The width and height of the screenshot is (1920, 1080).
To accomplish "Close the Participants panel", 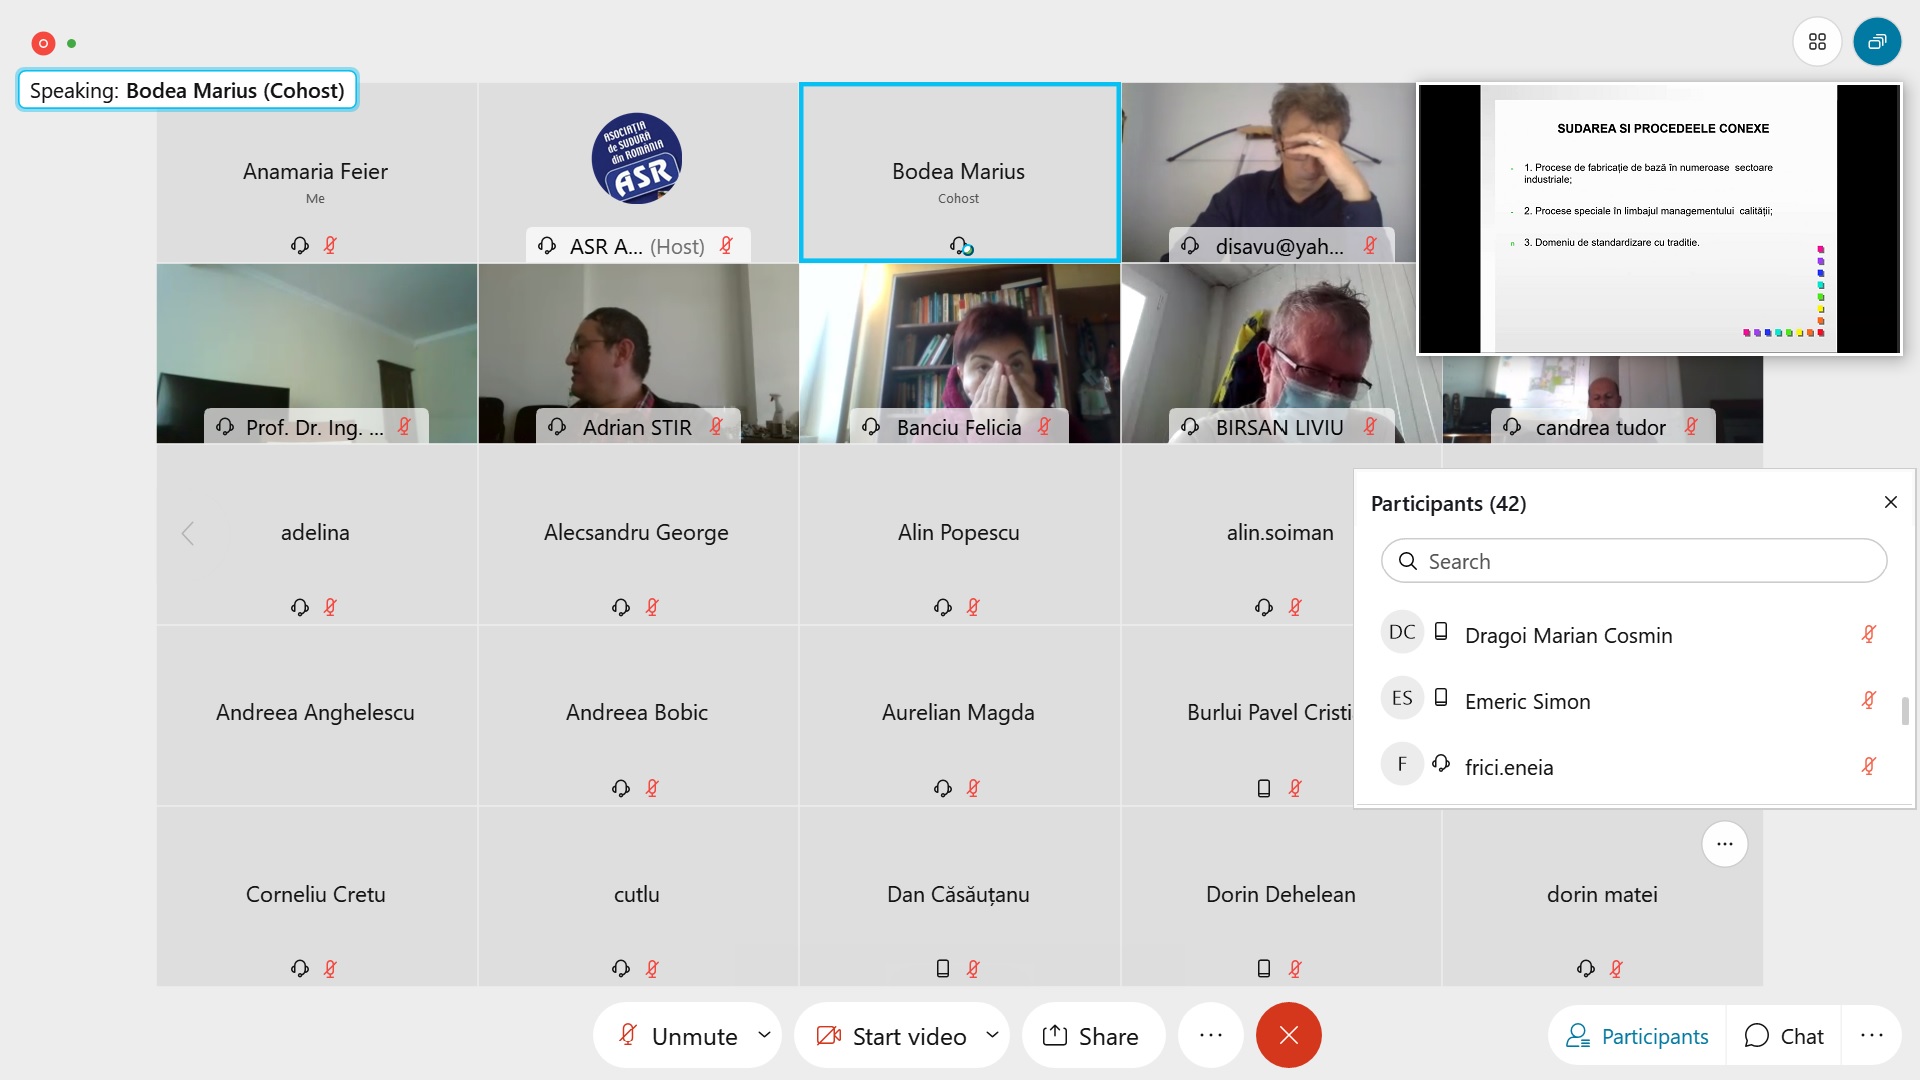I will coord(1890,502).
